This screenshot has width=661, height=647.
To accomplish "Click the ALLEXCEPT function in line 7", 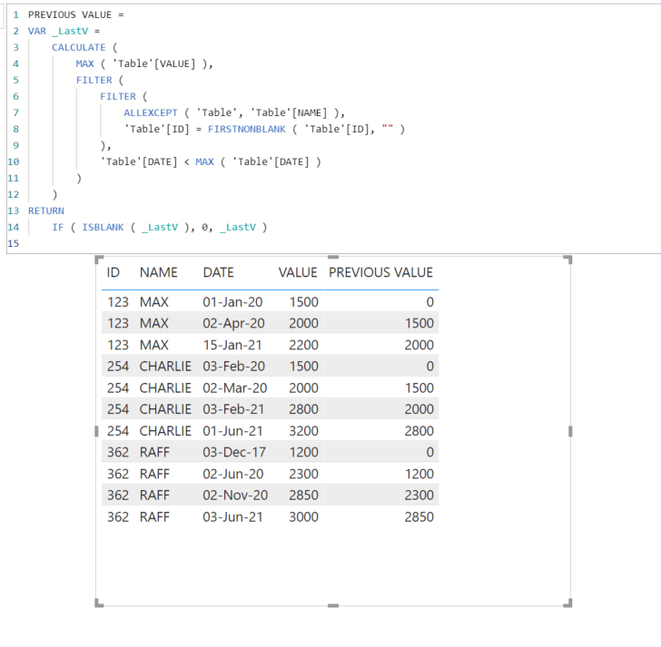I will (x=150, y=113).
